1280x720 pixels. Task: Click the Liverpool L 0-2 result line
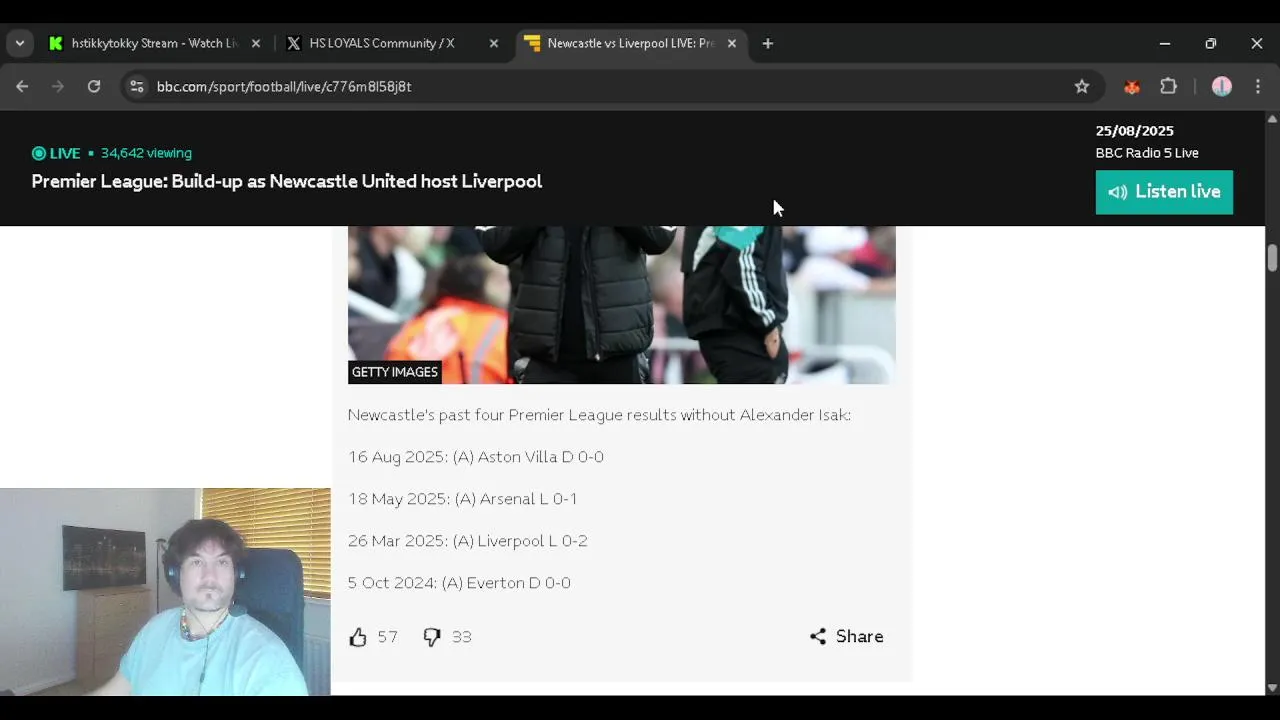click(468, 541)
